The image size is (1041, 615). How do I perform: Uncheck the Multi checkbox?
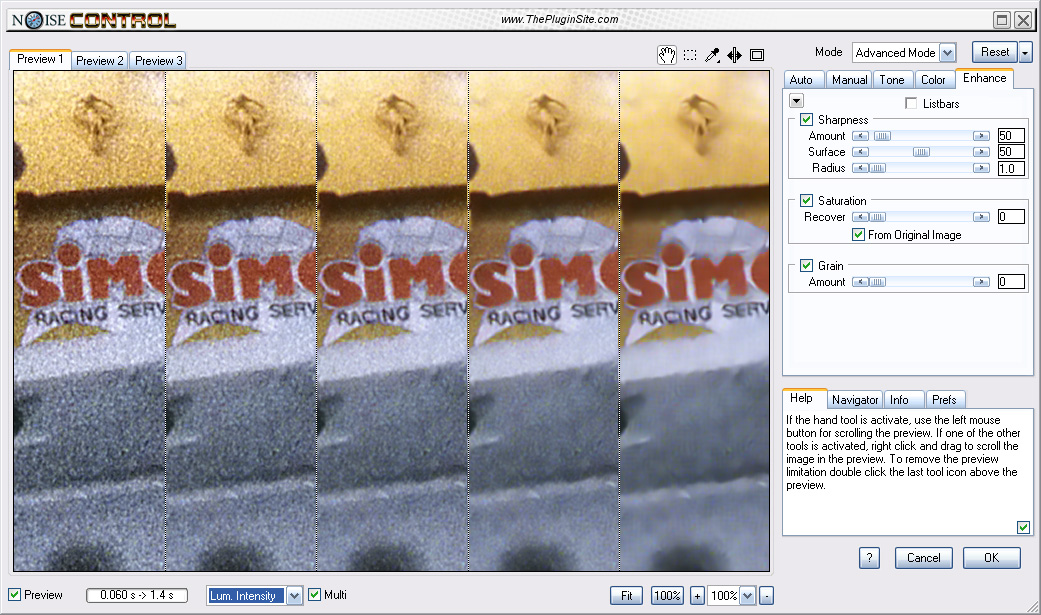(315, 595)
